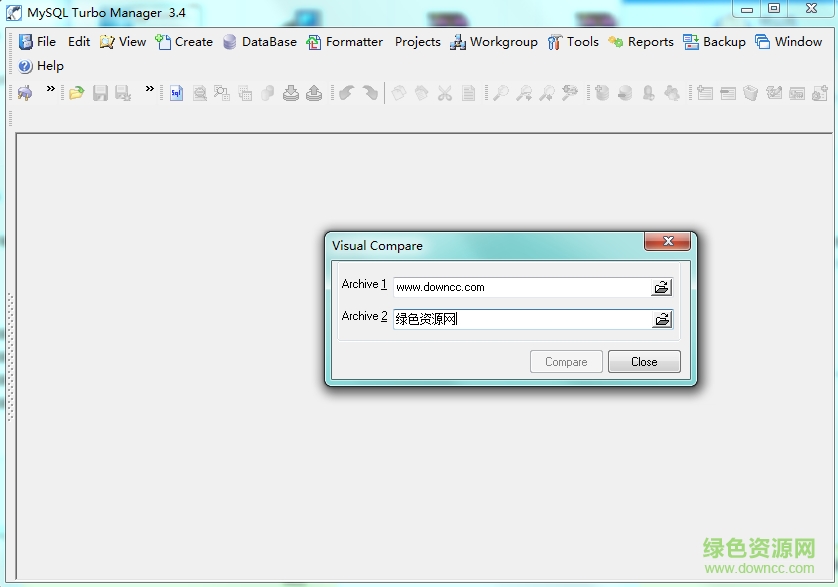Image resolution: width=838 pixels, height=587 pixels.
Task: Click the SQL editor toolbar icon
Action: tap(176, 93)
